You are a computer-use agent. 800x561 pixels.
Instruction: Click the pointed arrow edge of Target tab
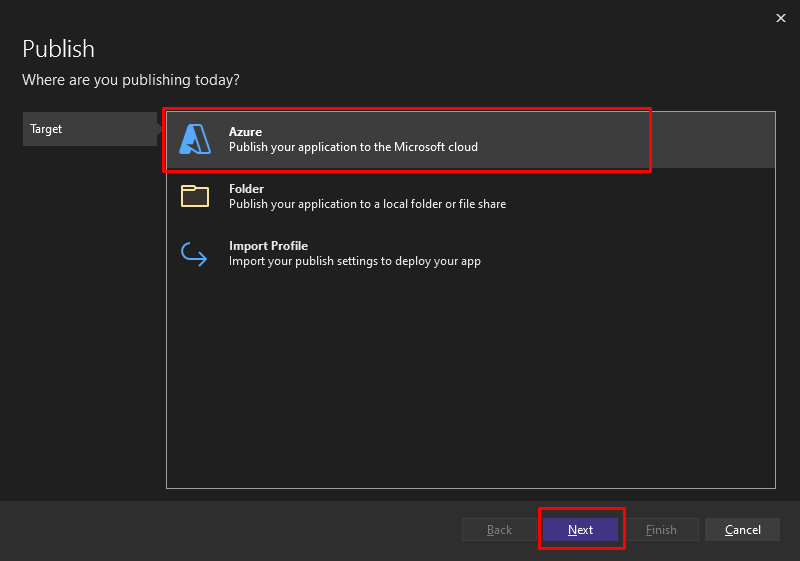pos(160,129)
